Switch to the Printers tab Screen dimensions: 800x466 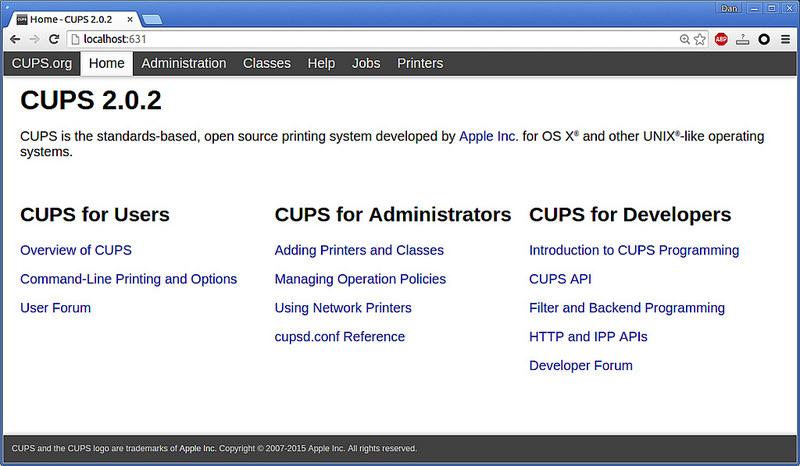coord(420,63)
